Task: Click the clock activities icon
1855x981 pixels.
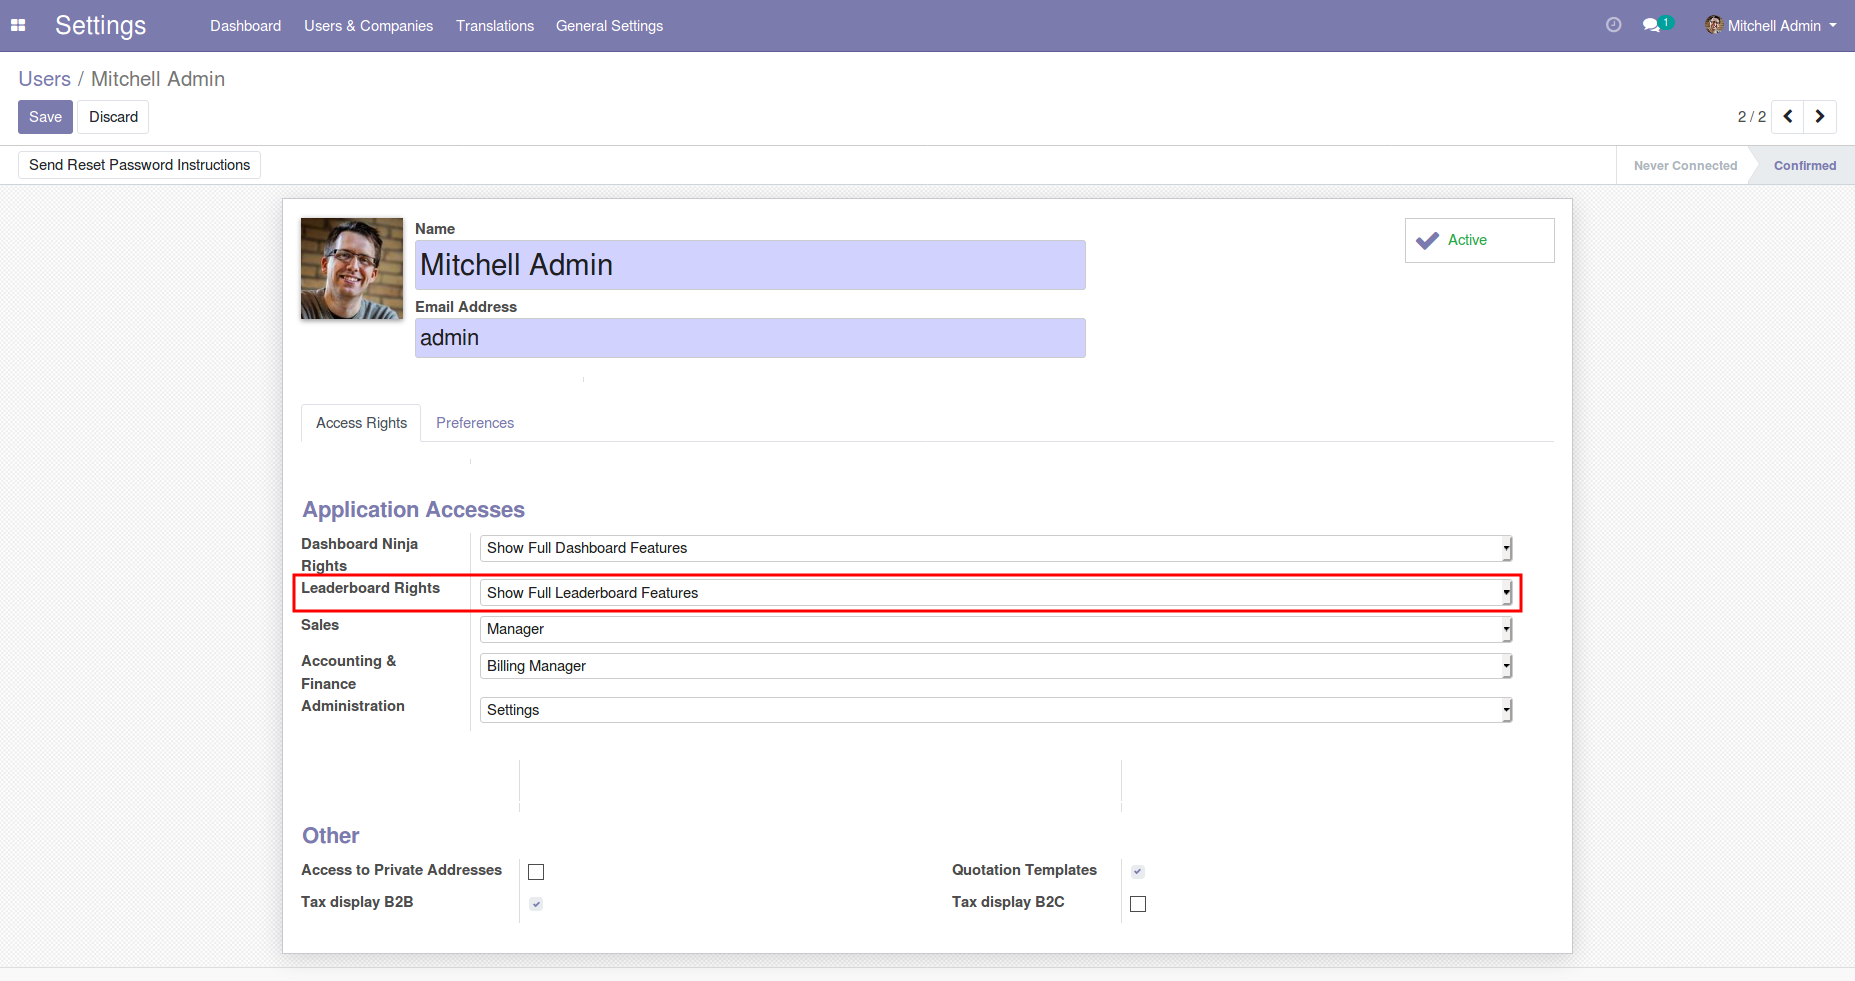Action: (x=1613, y=25)
